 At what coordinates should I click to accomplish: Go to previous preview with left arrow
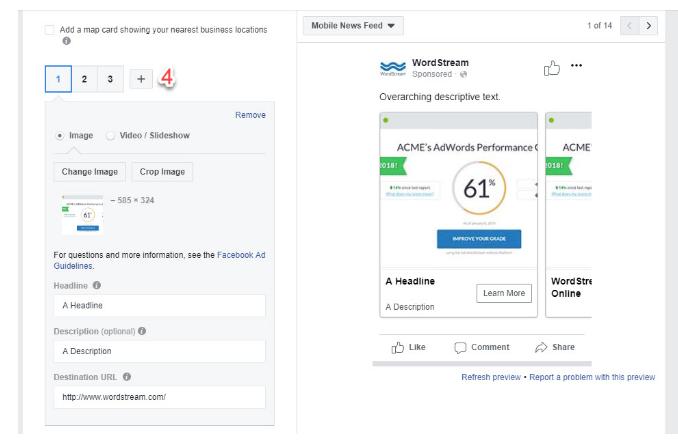coord(629,26)
